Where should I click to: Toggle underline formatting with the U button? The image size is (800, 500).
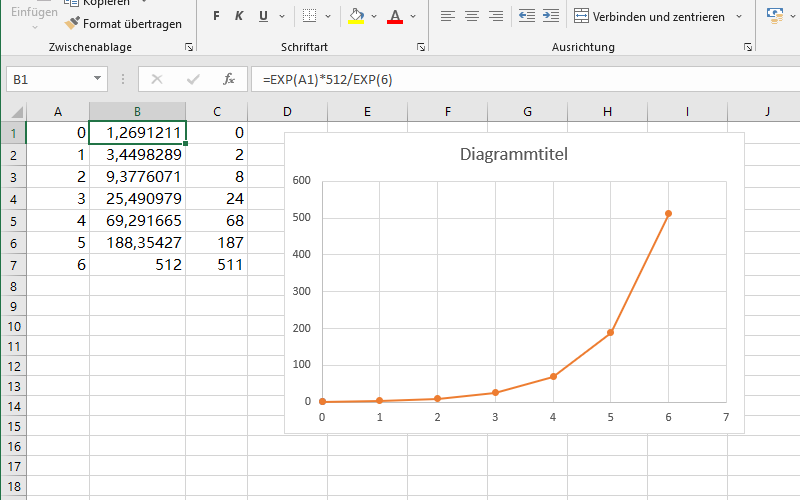point(263,16)
